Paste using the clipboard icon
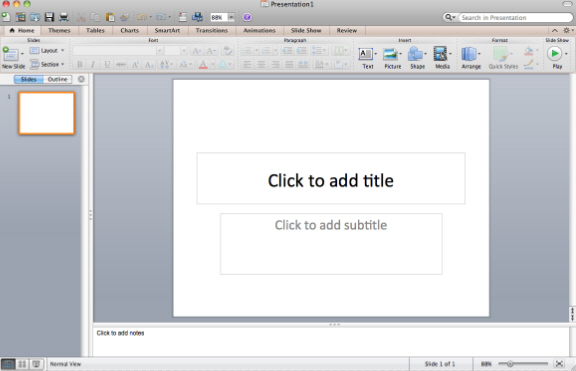Viewport: 576px width, 371px height. 110,17
